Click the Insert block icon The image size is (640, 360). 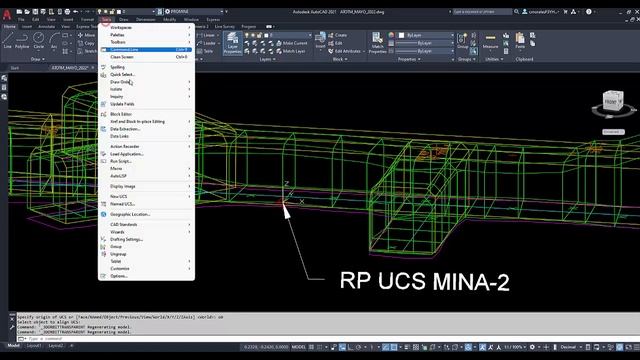pyautogui.click(x=320, y=41)
